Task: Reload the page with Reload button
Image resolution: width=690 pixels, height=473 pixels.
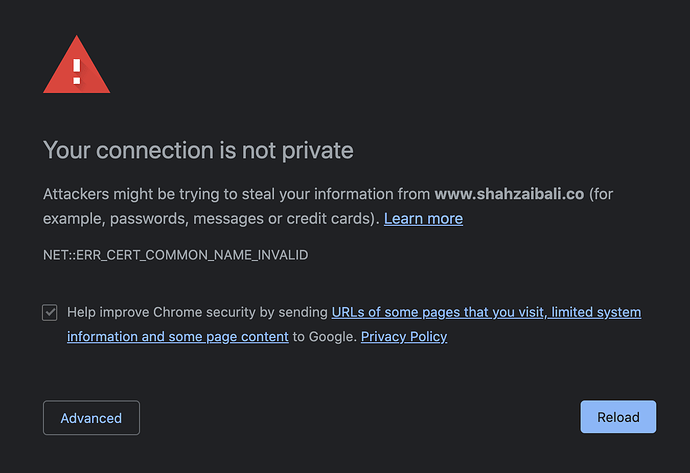Action: pyautogui.click(x=618, y=417)
